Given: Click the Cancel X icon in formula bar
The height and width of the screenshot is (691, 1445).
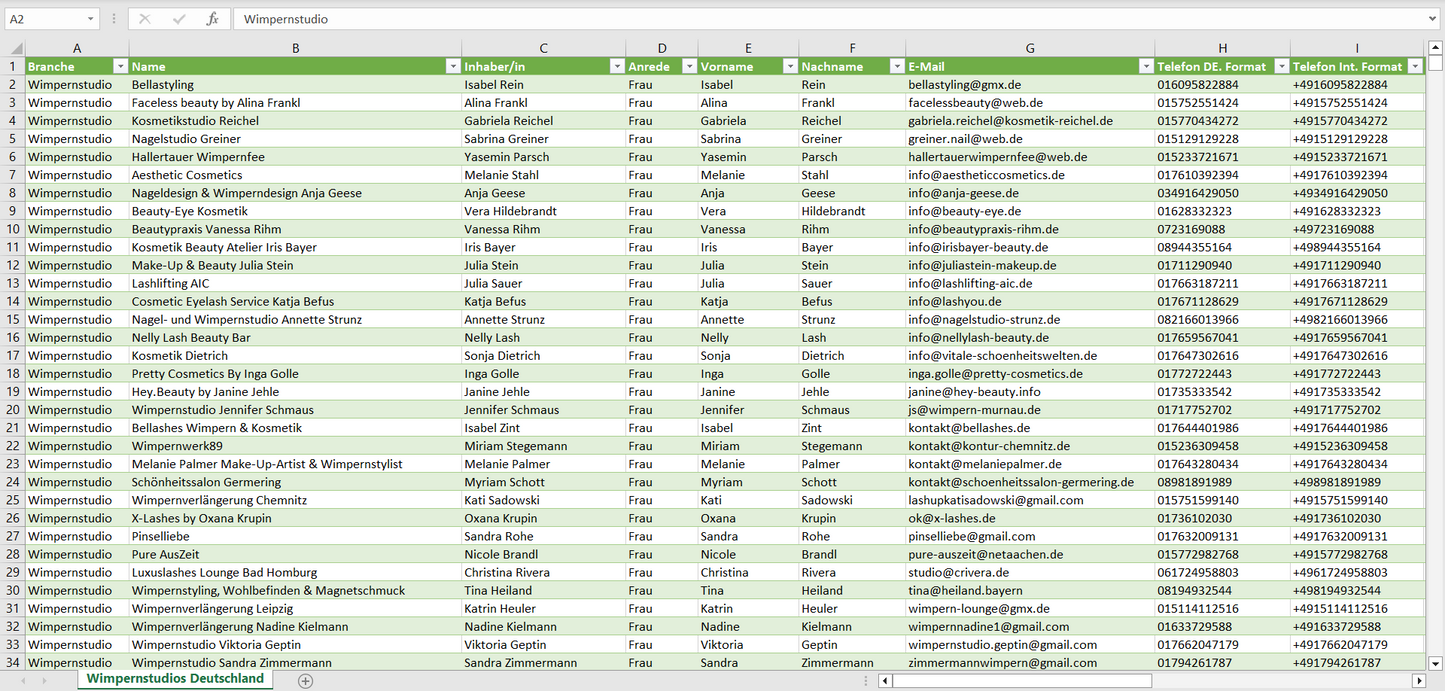Looking at the screenshot, I should tap(145, 19).
